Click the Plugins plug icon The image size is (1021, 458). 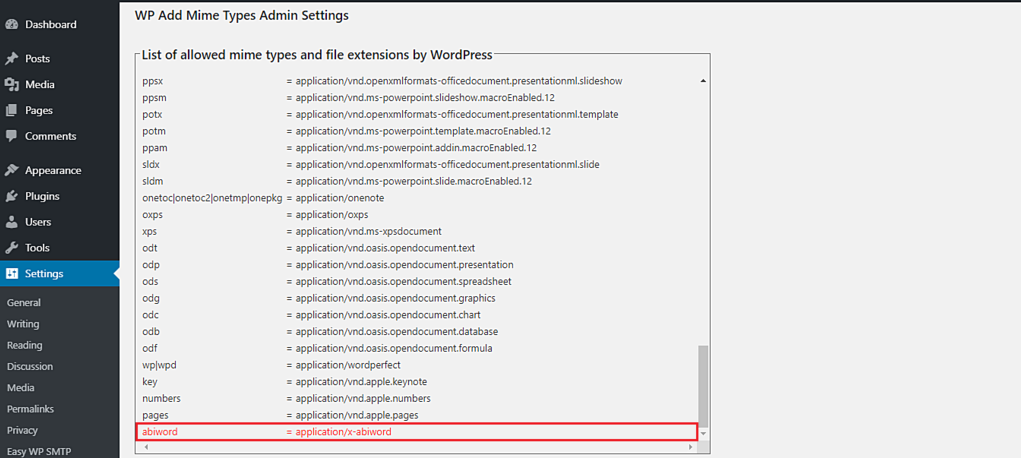[x=11, y=196]
